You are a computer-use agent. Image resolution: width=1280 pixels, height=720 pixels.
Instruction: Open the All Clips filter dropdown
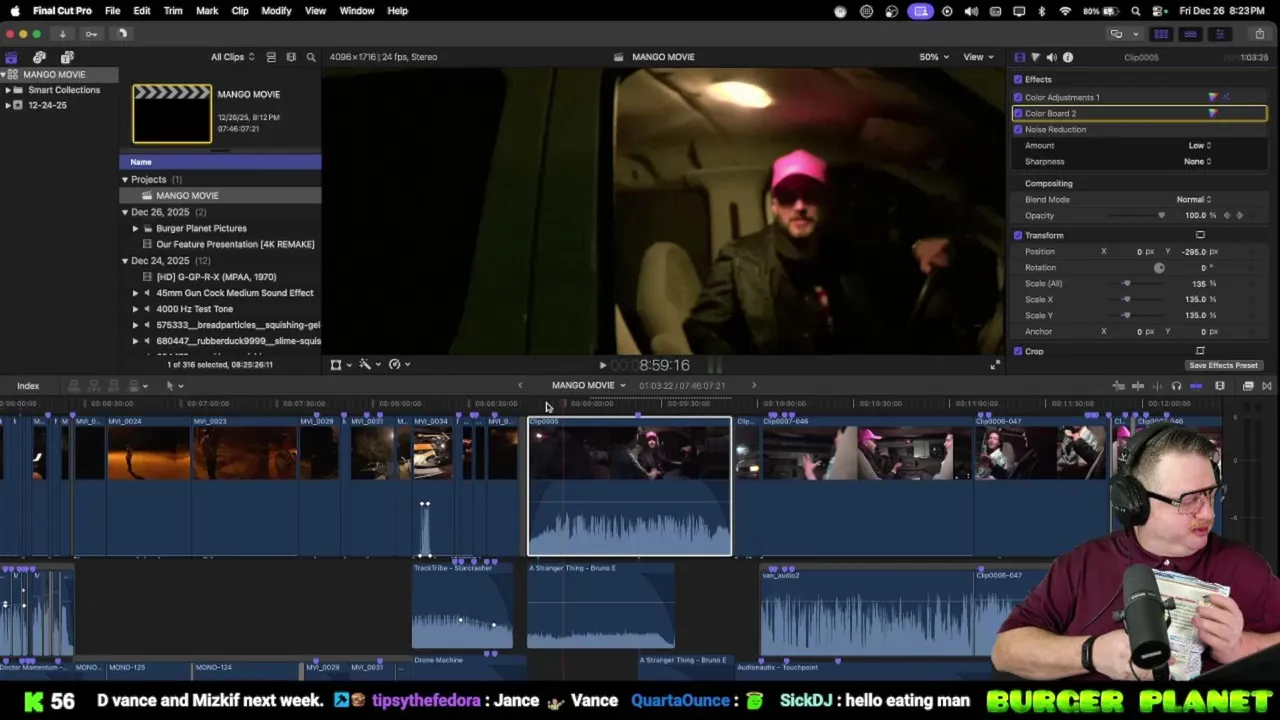pyautogui.click(x=232, y=57)
